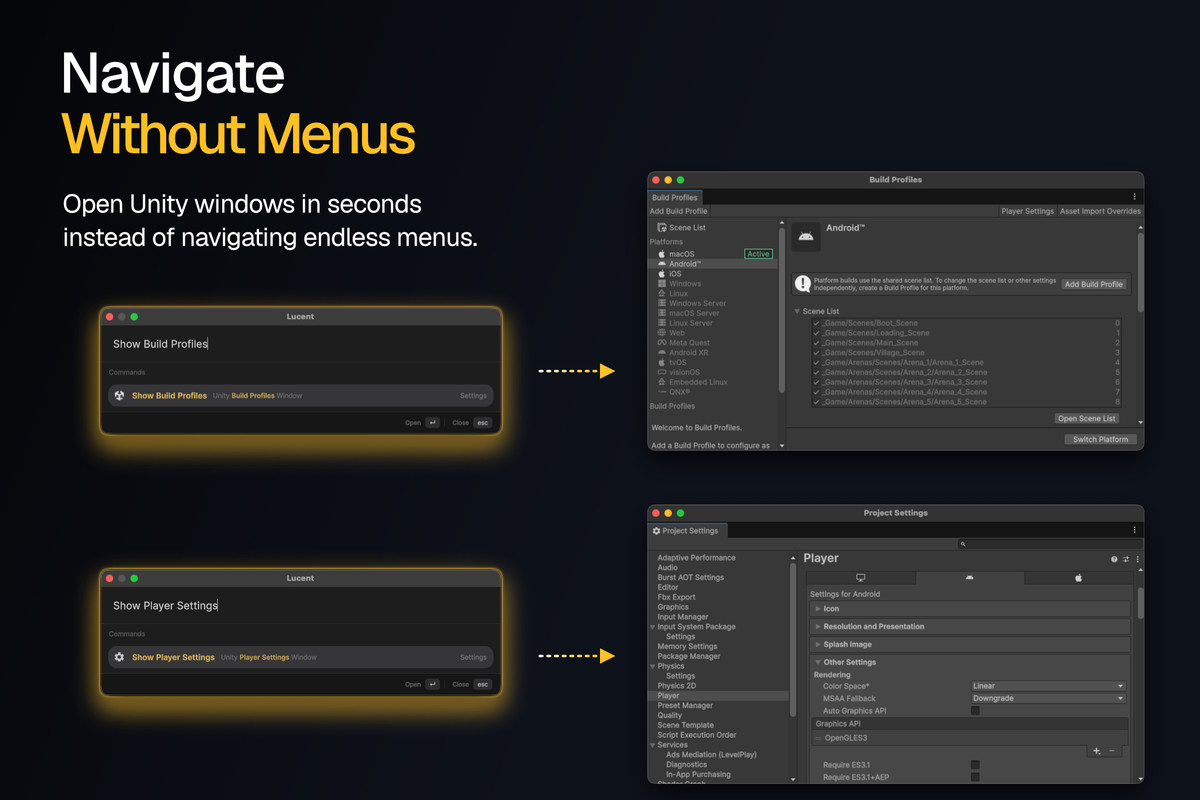Screen dimensions: 1200x800
Task: Collapse the Physics tree item in Project Settings
Action: (x=653, y=666)
